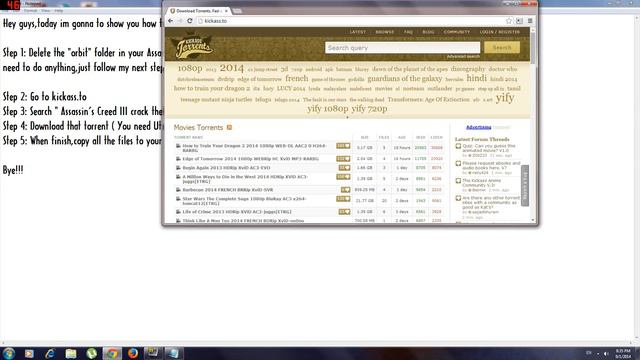
Task: Click the volume speaker tray icon
Action: (x=606, y=353)
